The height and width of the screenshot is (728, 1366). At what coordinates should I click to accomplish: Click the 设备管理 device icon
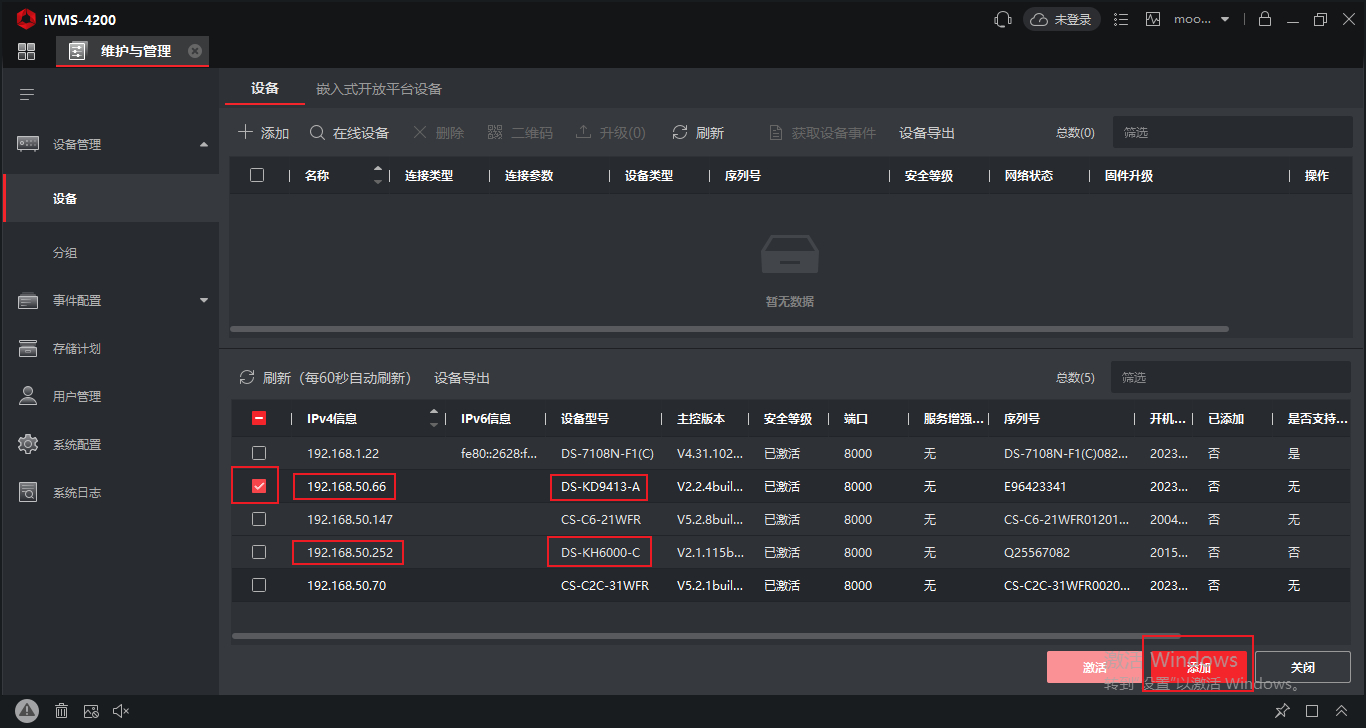click(28, 144)
